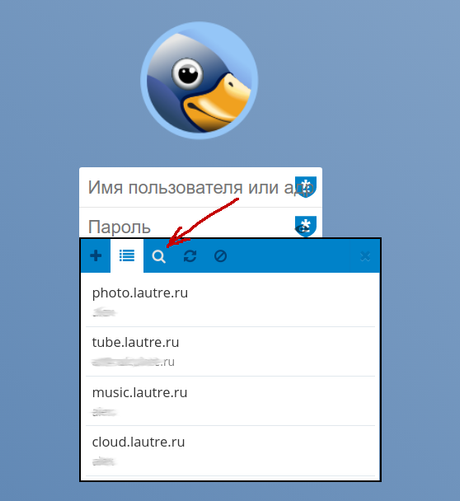460x501 pixels.
Task: Click shield icon in username field
Action: [x=305, y=187]
